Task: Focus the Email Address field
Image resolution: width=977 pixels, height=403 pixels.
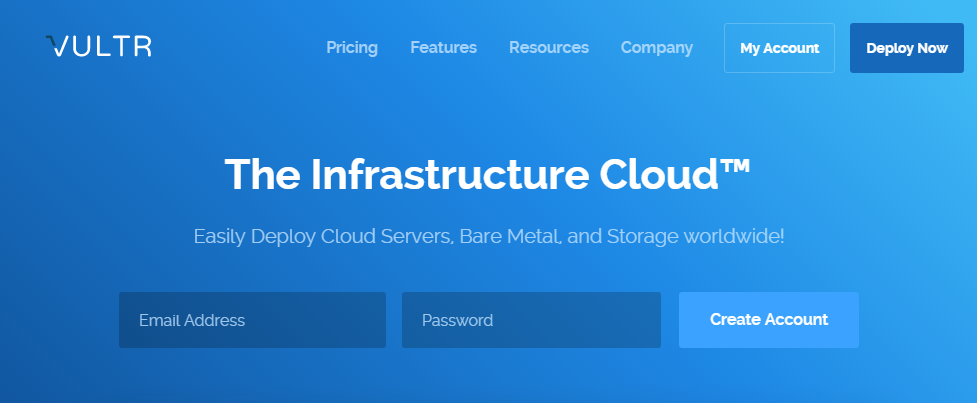Action: pos(252,320)
